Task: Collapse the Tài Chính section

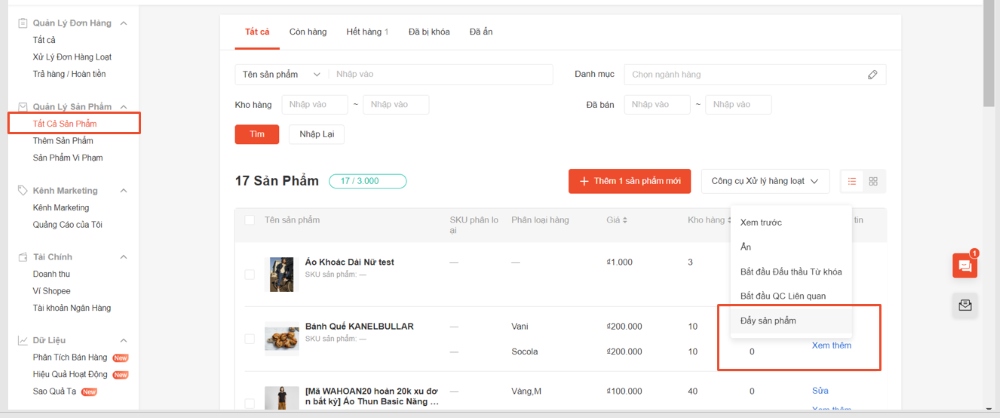Action: click(x=124, y=257)
